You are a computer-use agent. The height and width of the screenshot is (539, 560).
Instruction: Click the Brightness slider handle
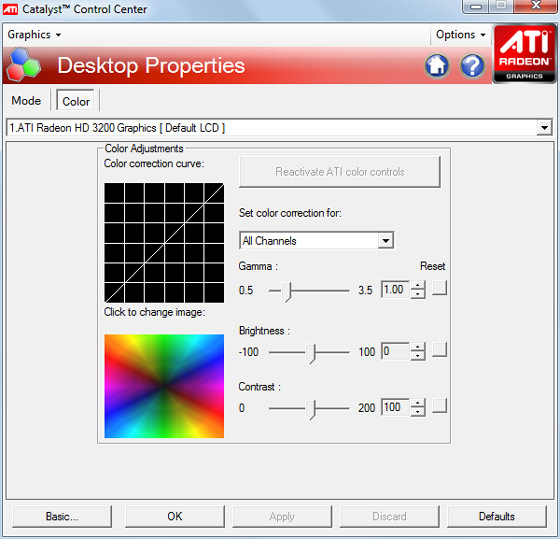[312, 354]
